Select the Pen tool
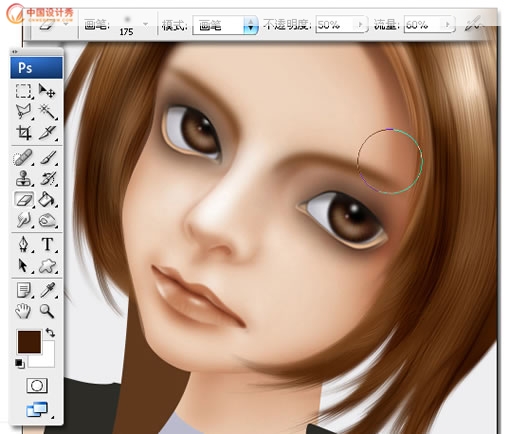Viewport: 510px width, 434px height. pyautogui.click(x=24, y=244)
